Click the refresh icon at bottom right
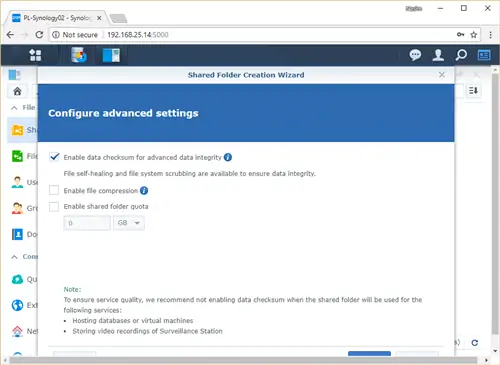This screenshot has height=365, width=500. (x=475, y=343)
